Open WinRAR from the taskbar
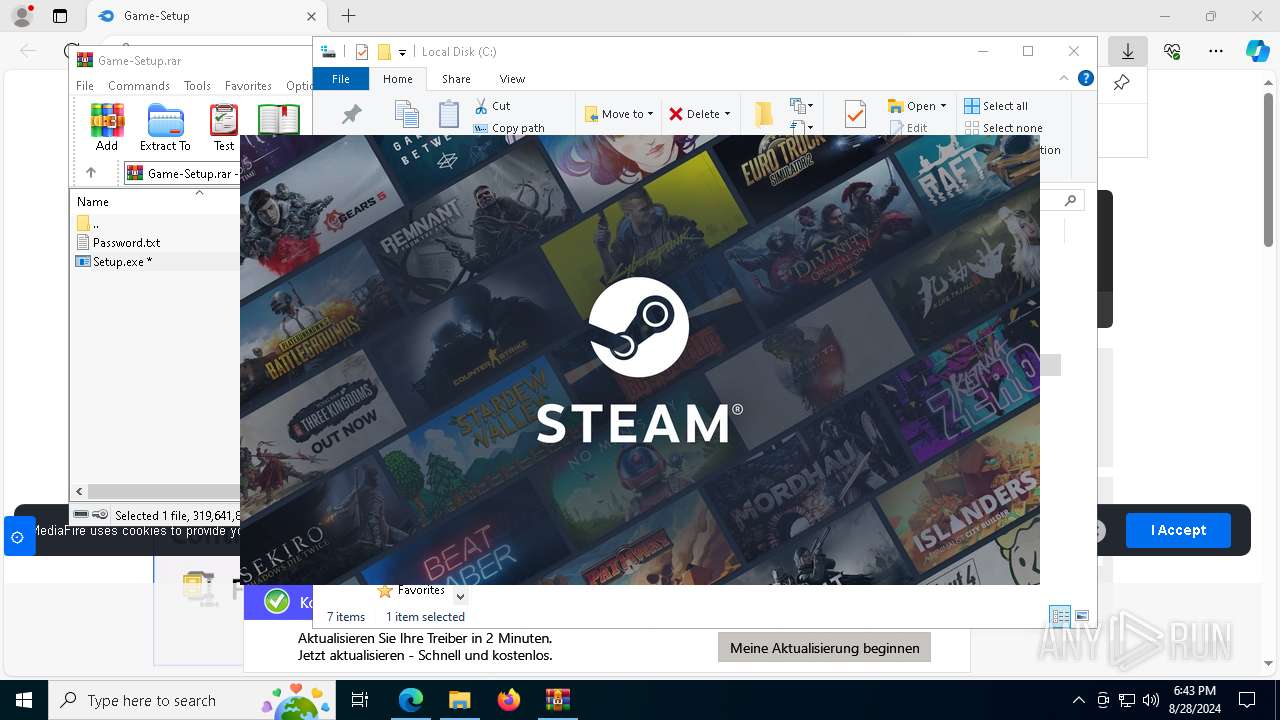Screen dimensions: 1280x720 pyautogui.click(x=557, y=700)
